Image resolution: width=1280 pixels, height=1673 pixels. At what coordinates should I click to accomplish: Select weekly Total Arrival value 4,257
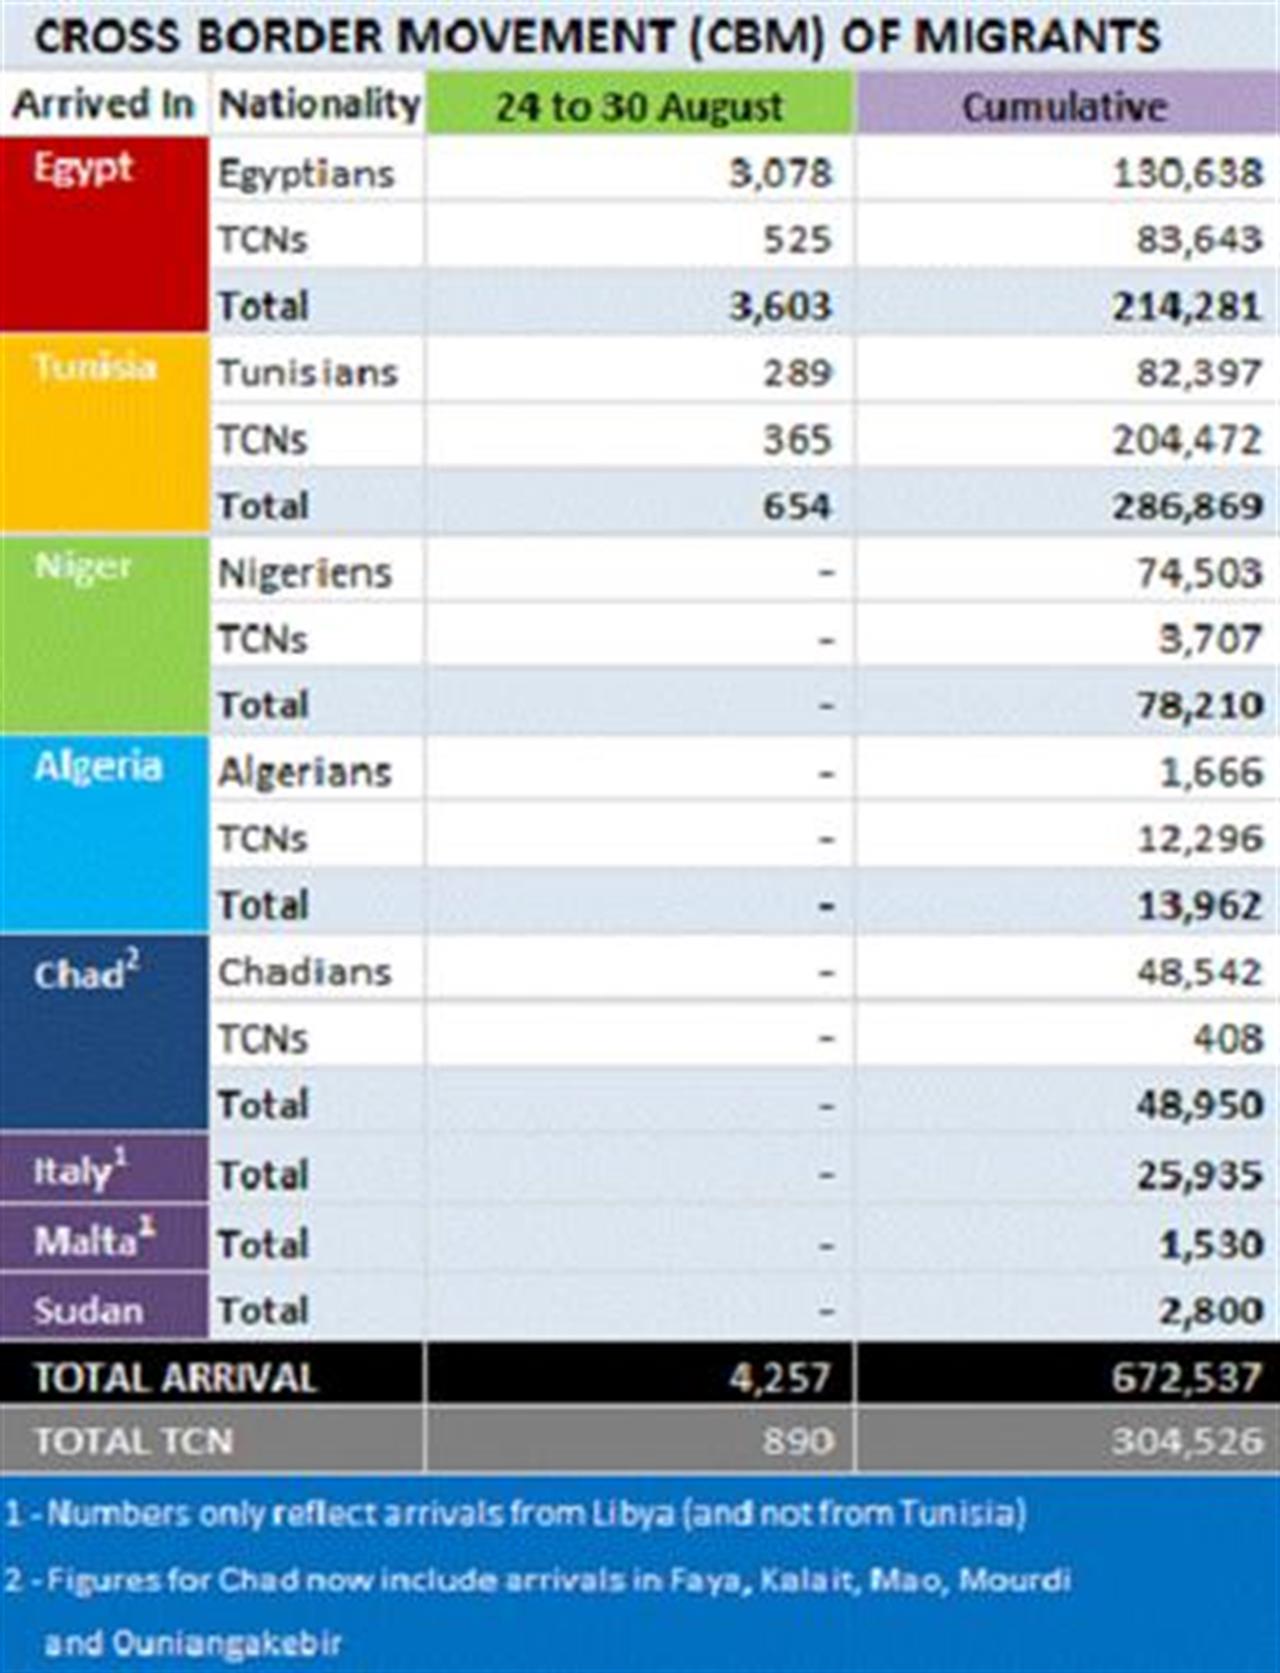coord(780,1378)
